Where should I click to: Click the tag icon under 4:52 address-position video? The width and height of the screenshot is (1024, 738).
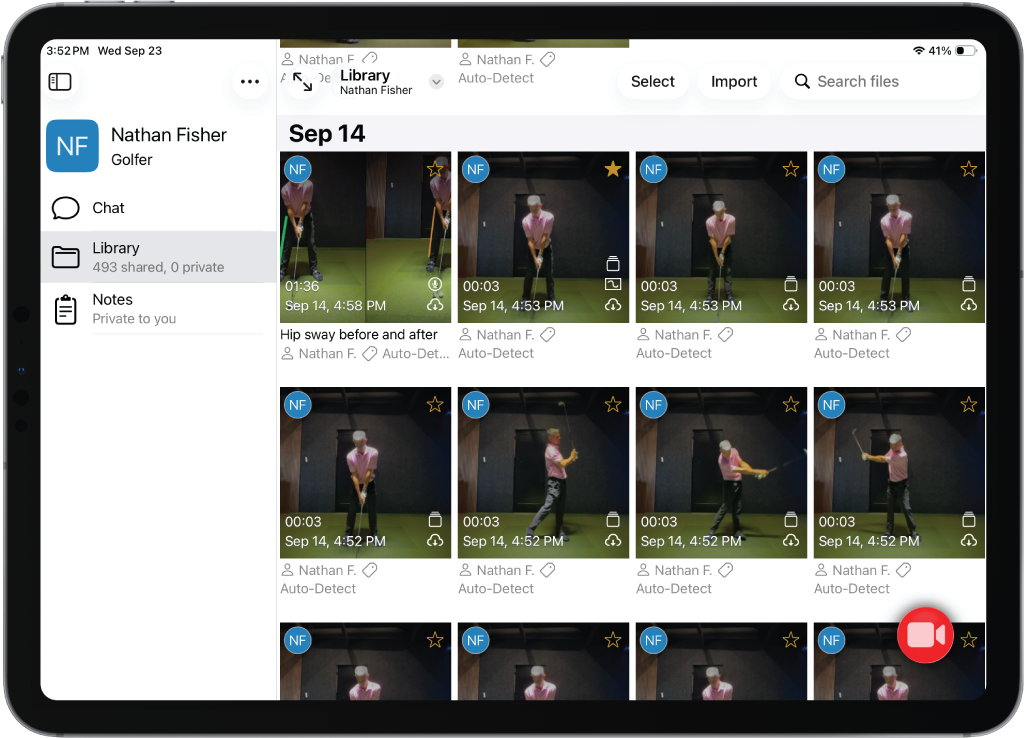click(370, 570)
